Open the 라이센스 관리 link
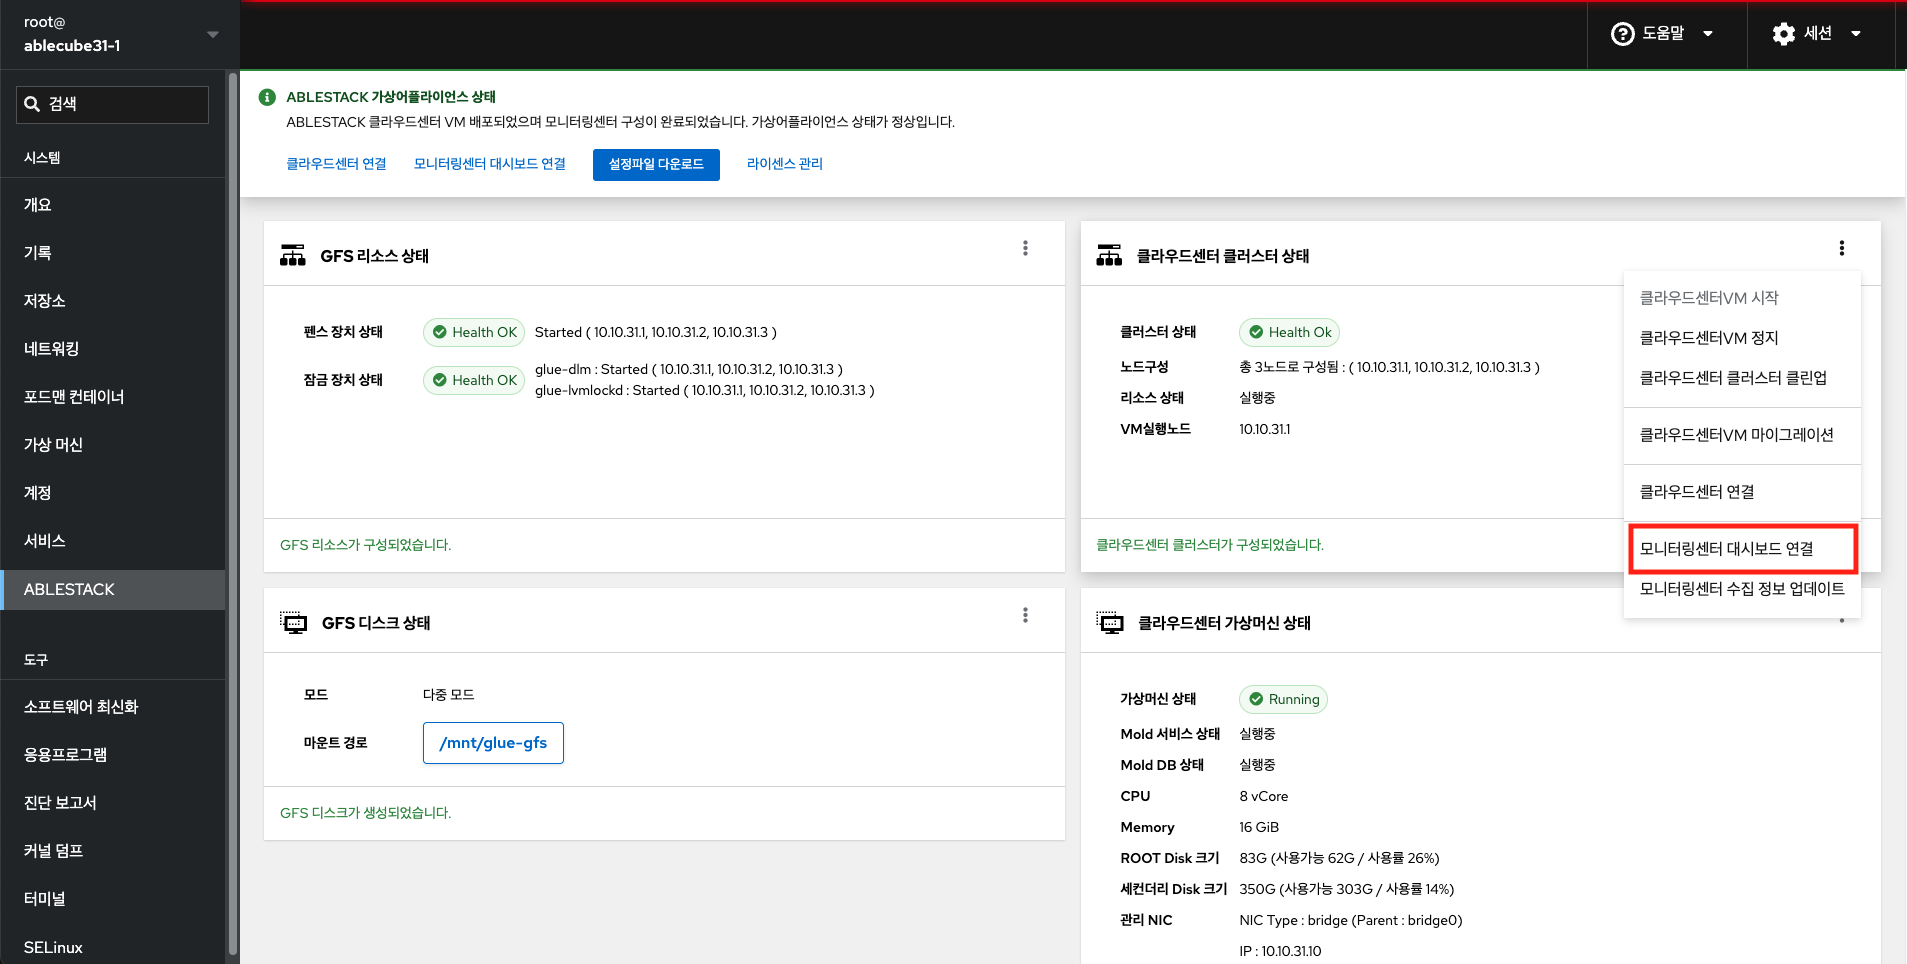 (784, 164)
